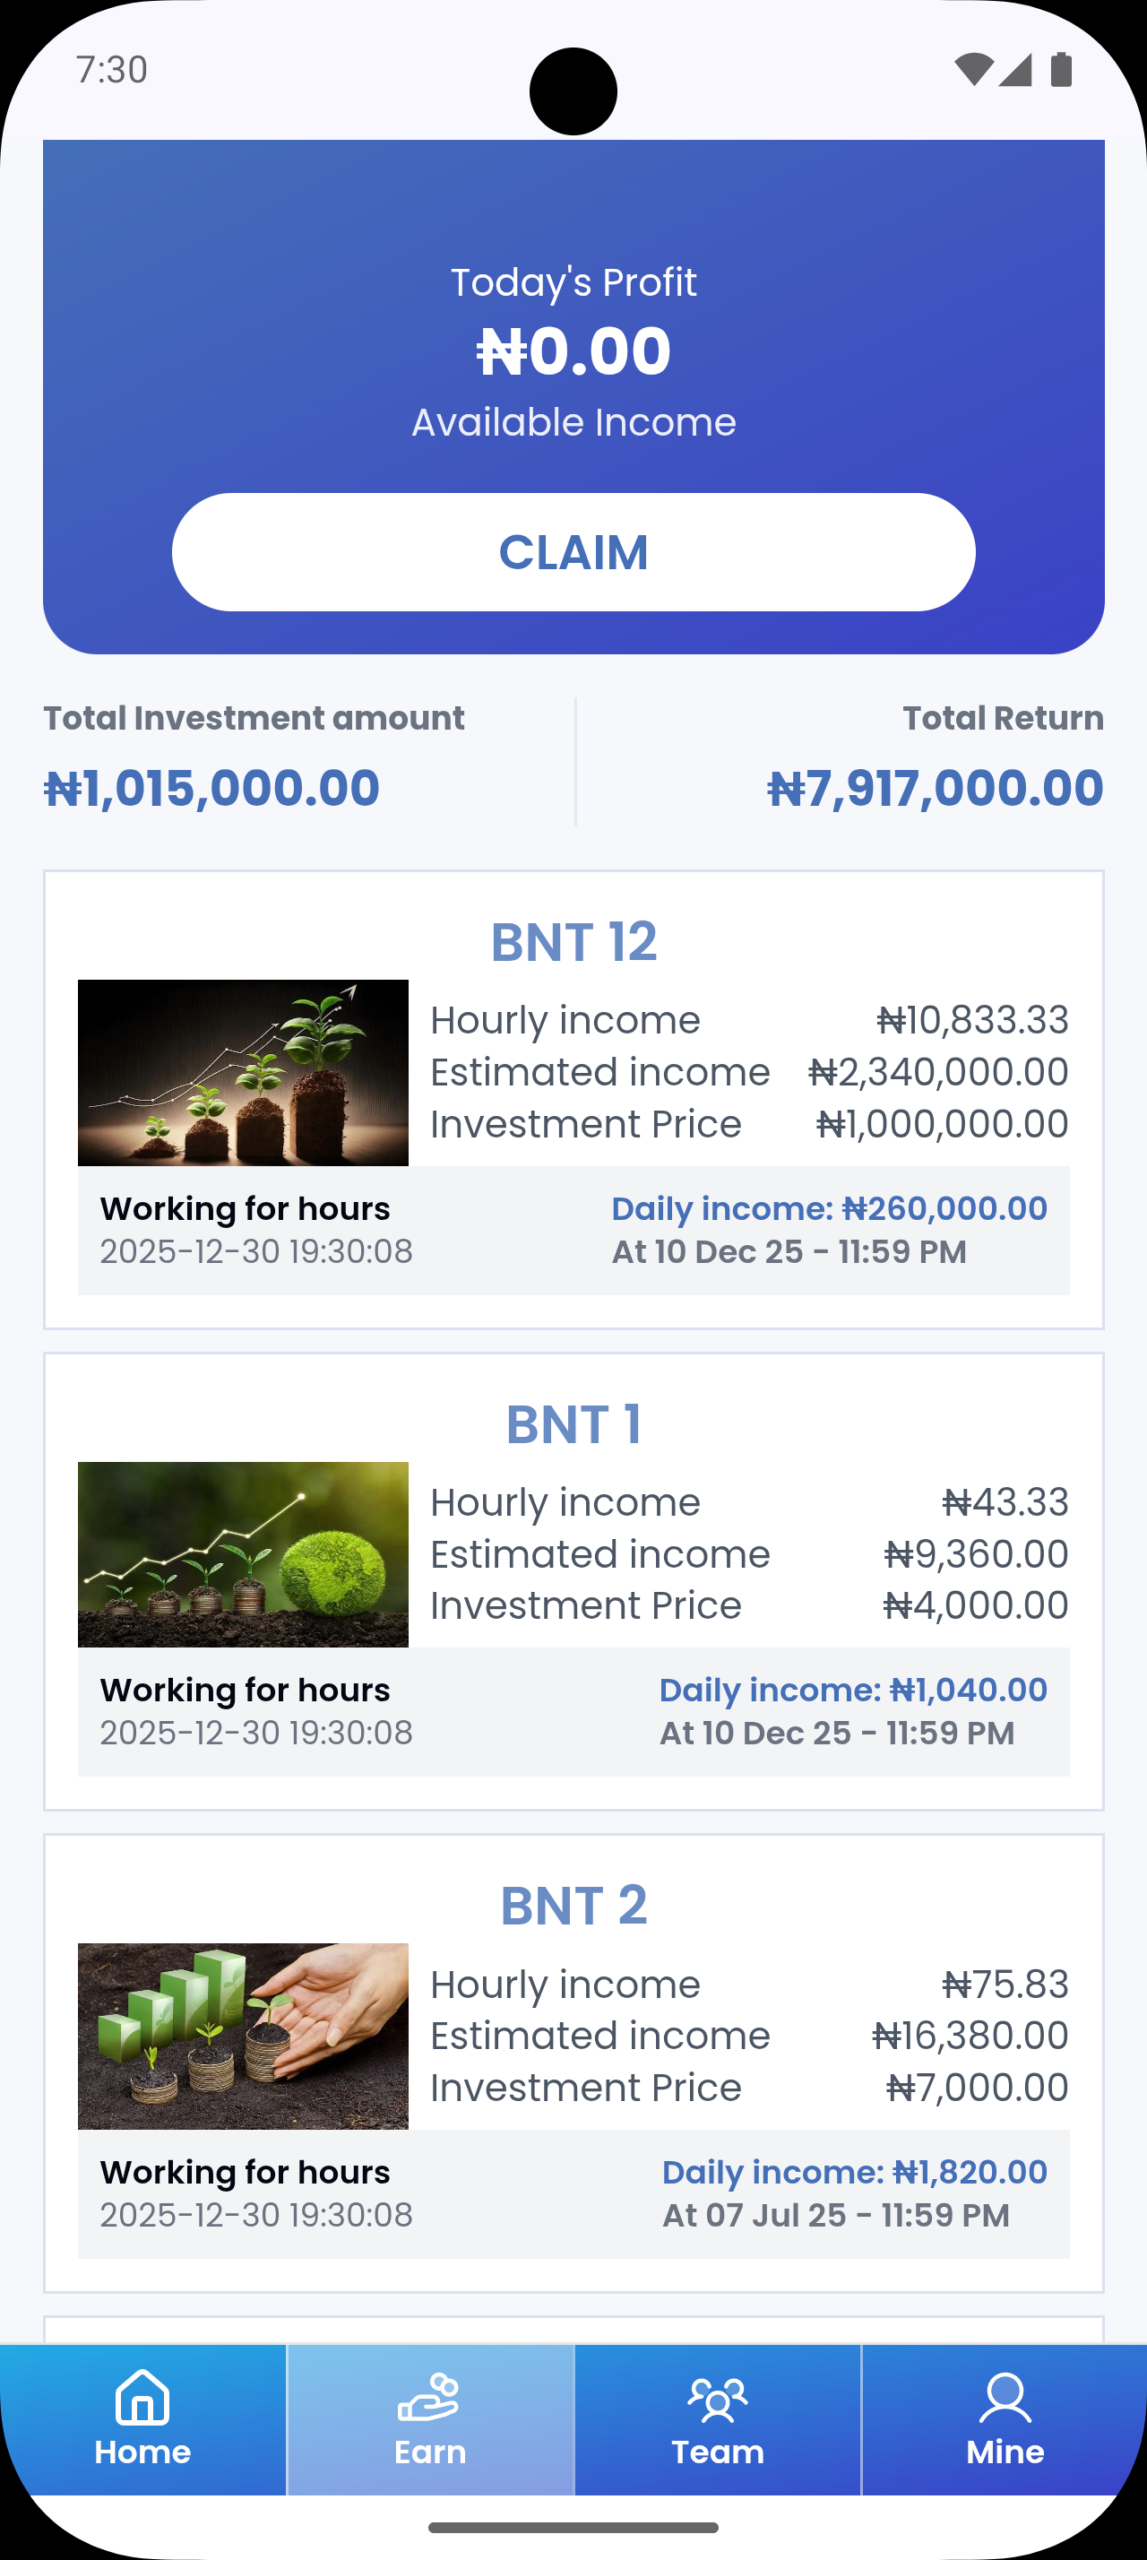The image size is (1147, 2560).
Task: Tap BNT 12 daily income ₦260,000.00
Action: point(829,1208)
